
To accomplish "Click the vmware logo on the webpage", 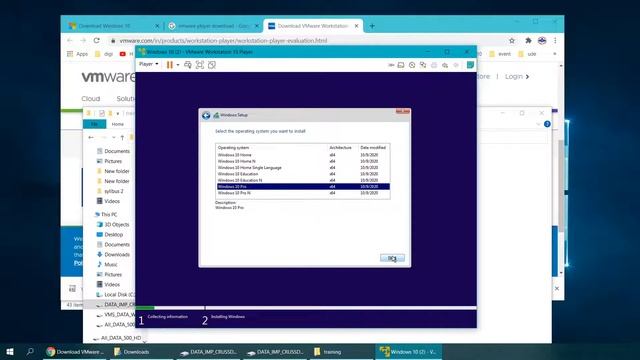I will click(109, 77).
